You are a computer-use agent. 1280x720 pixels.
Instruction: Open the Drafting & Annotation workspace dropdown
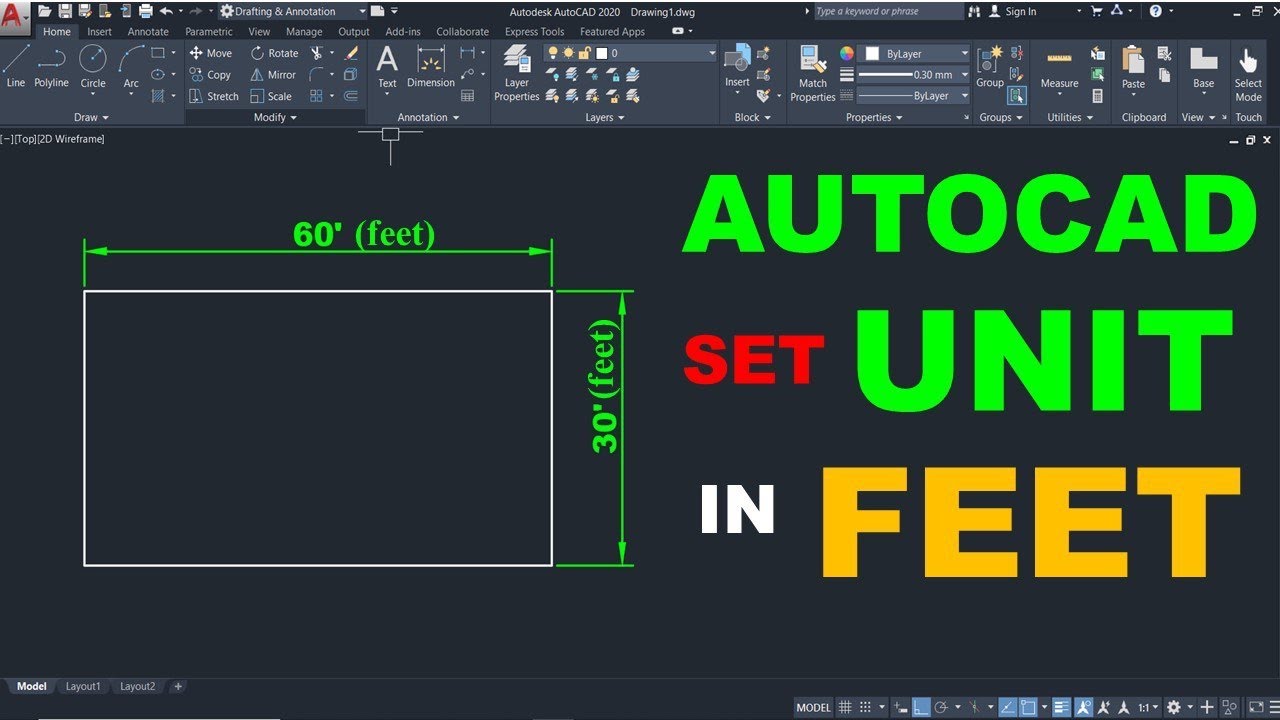point(293,11)
